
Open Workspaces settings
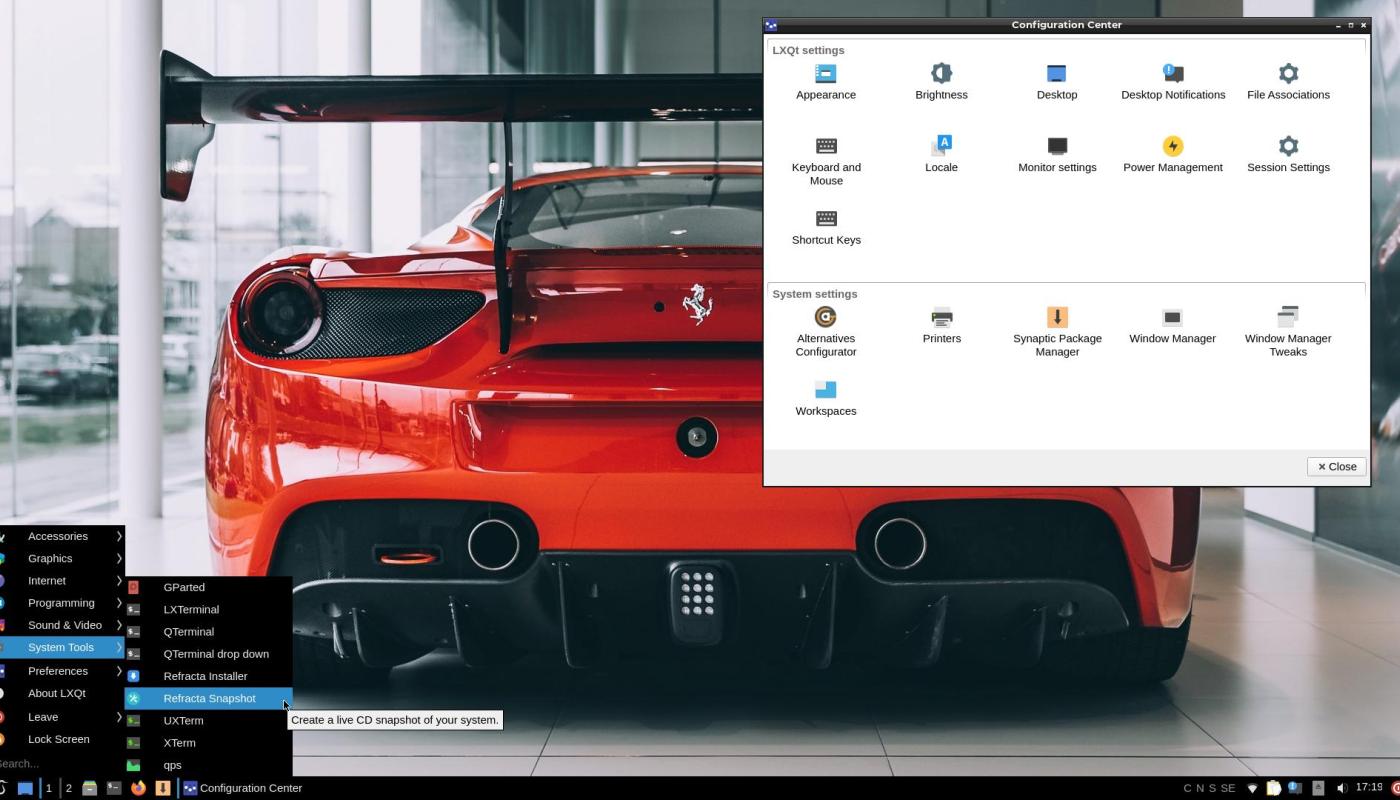click(825, 399)
